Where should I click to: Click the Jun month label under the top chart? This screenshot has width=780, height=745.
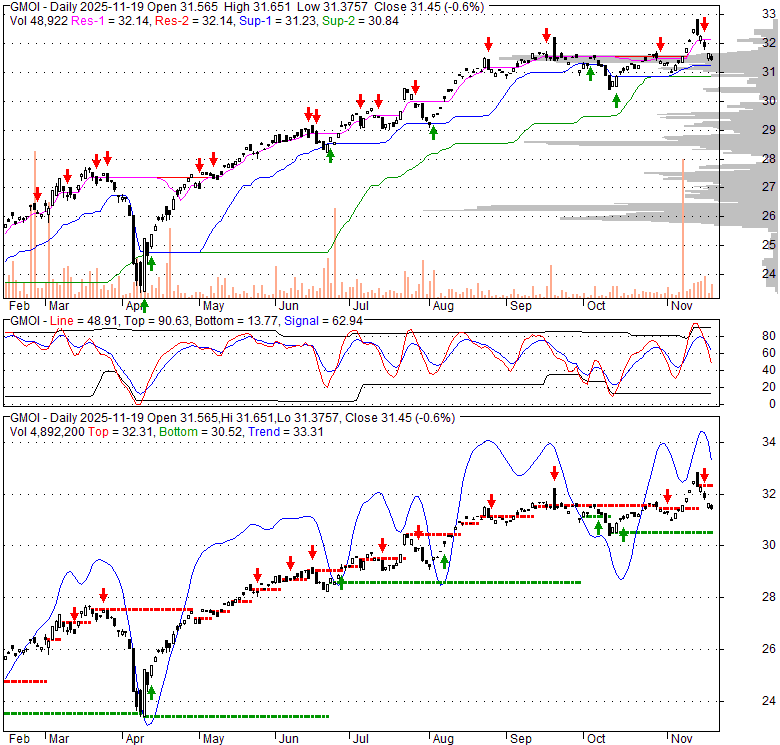coord(289,306)
